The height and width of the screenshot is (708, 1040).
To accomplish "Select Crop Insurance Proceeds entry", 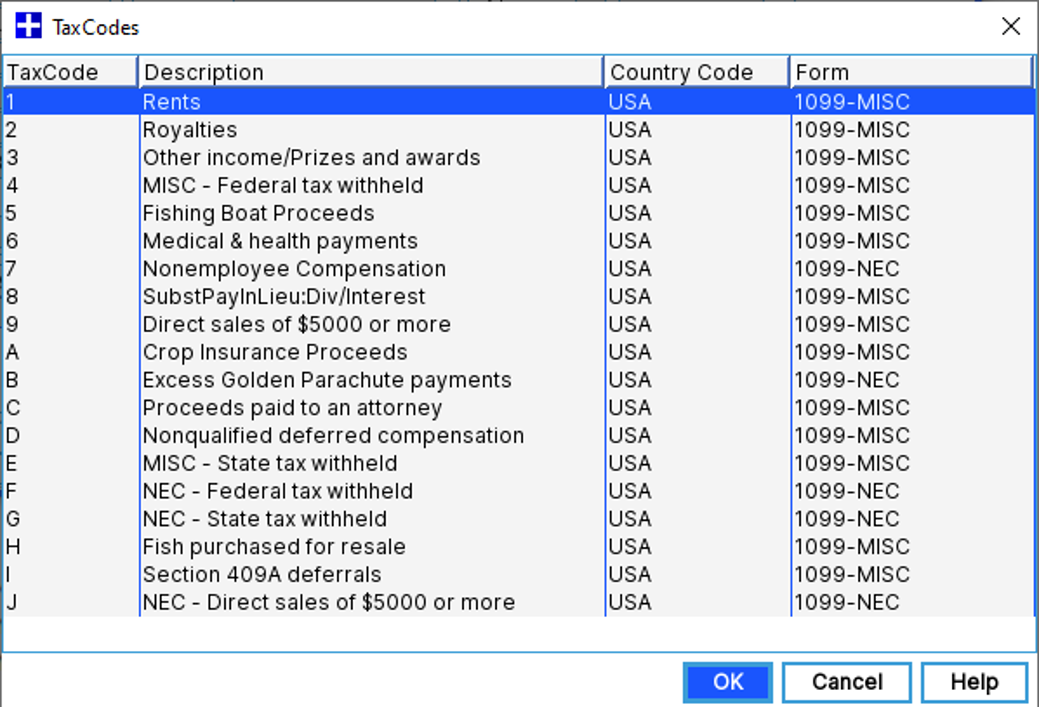I will tap(300, 352).
